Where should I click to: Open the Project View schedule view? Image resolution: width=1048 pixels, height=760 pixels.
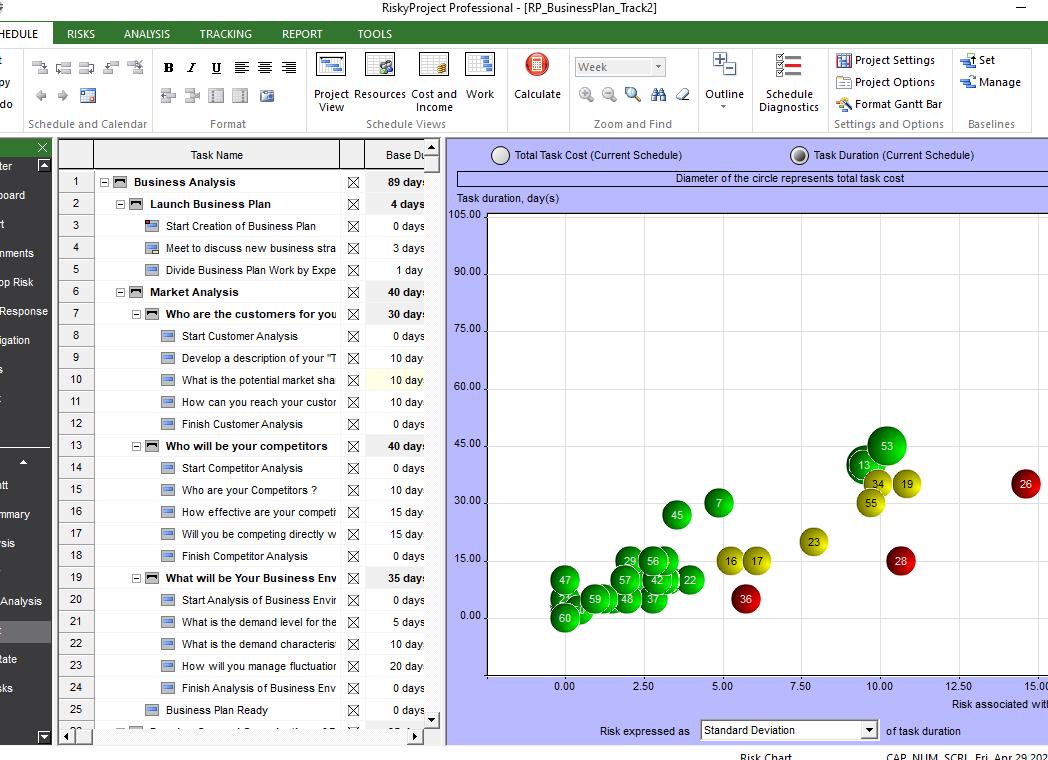click(x=331, y=82)
